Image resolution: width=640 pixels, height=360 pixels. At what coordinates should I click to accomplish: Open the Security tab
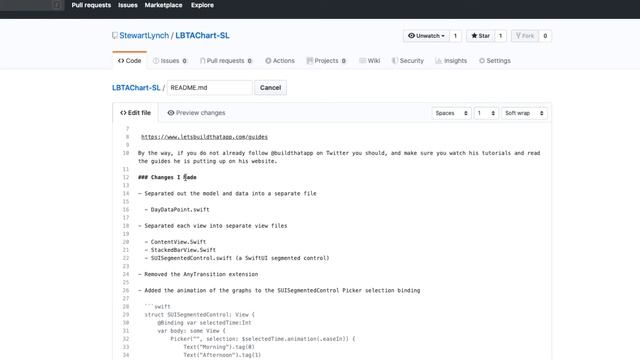pos(408,60)
